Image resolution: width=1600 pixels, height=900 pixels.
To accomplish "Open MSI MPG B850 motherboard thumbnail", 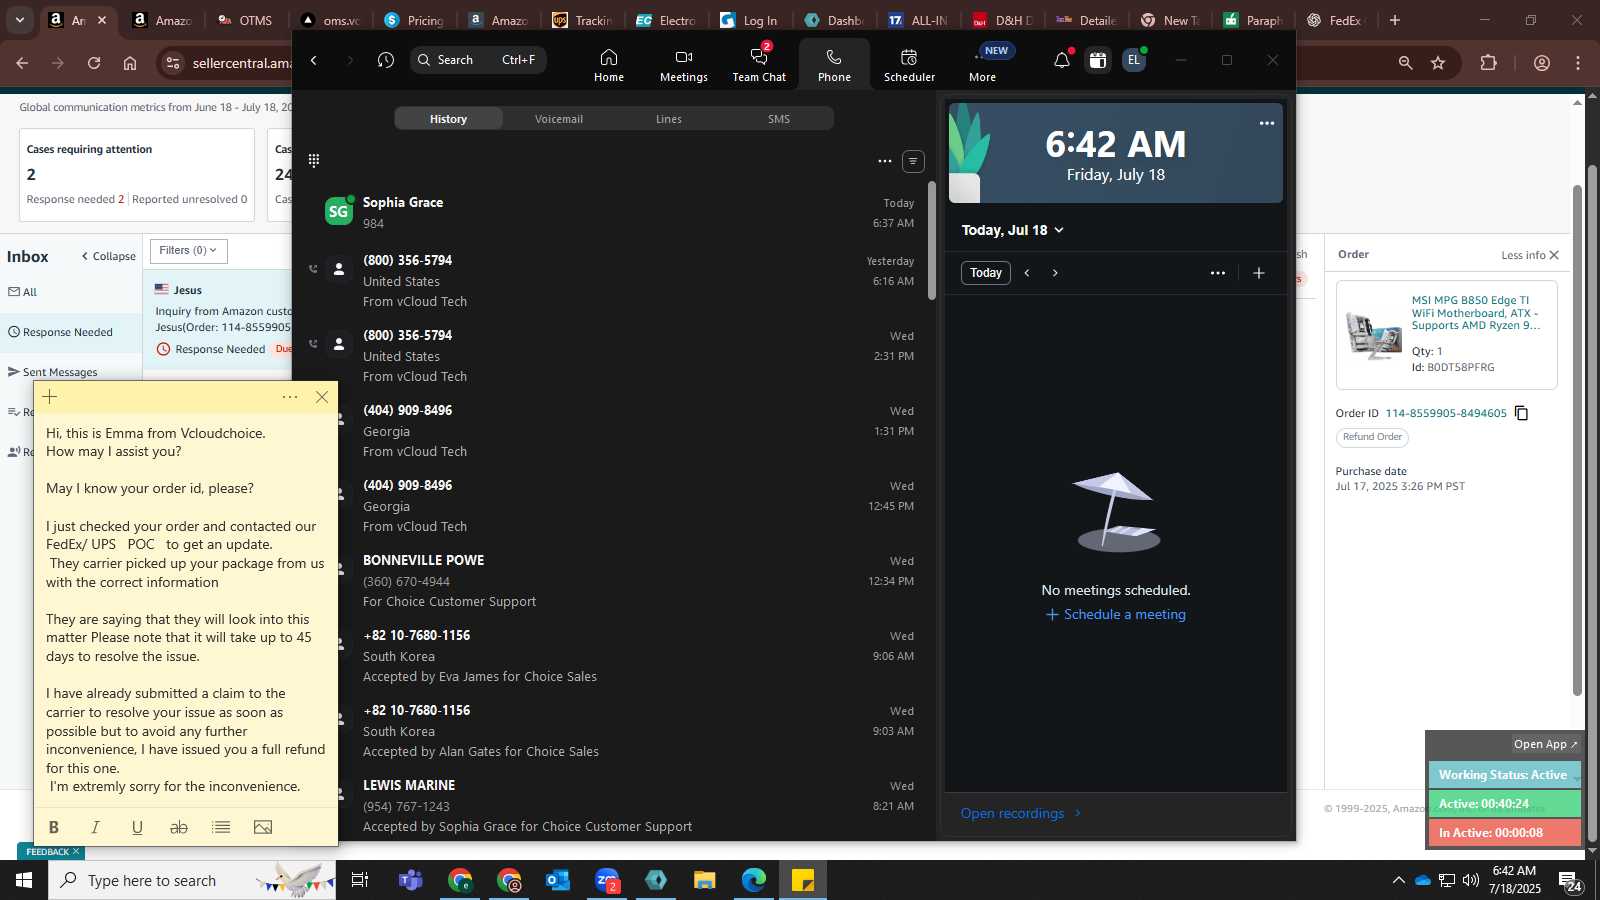I will pyautogui.click(x=1373, y=334).
